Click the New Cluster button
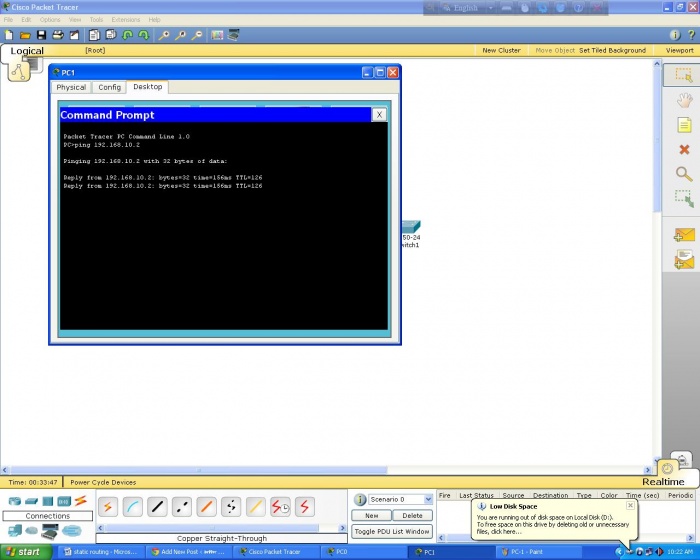 (x=501, y=50)
